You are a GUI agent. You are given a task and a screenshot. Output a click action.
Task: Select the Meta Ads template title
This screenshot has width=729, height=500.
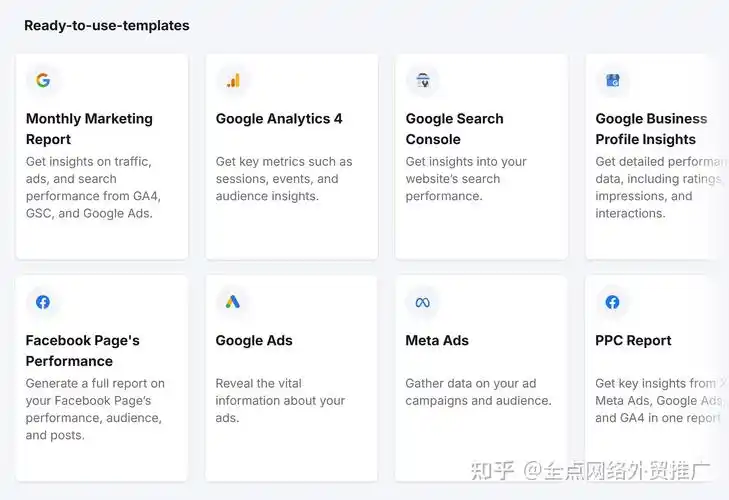[x=437, y=341]
